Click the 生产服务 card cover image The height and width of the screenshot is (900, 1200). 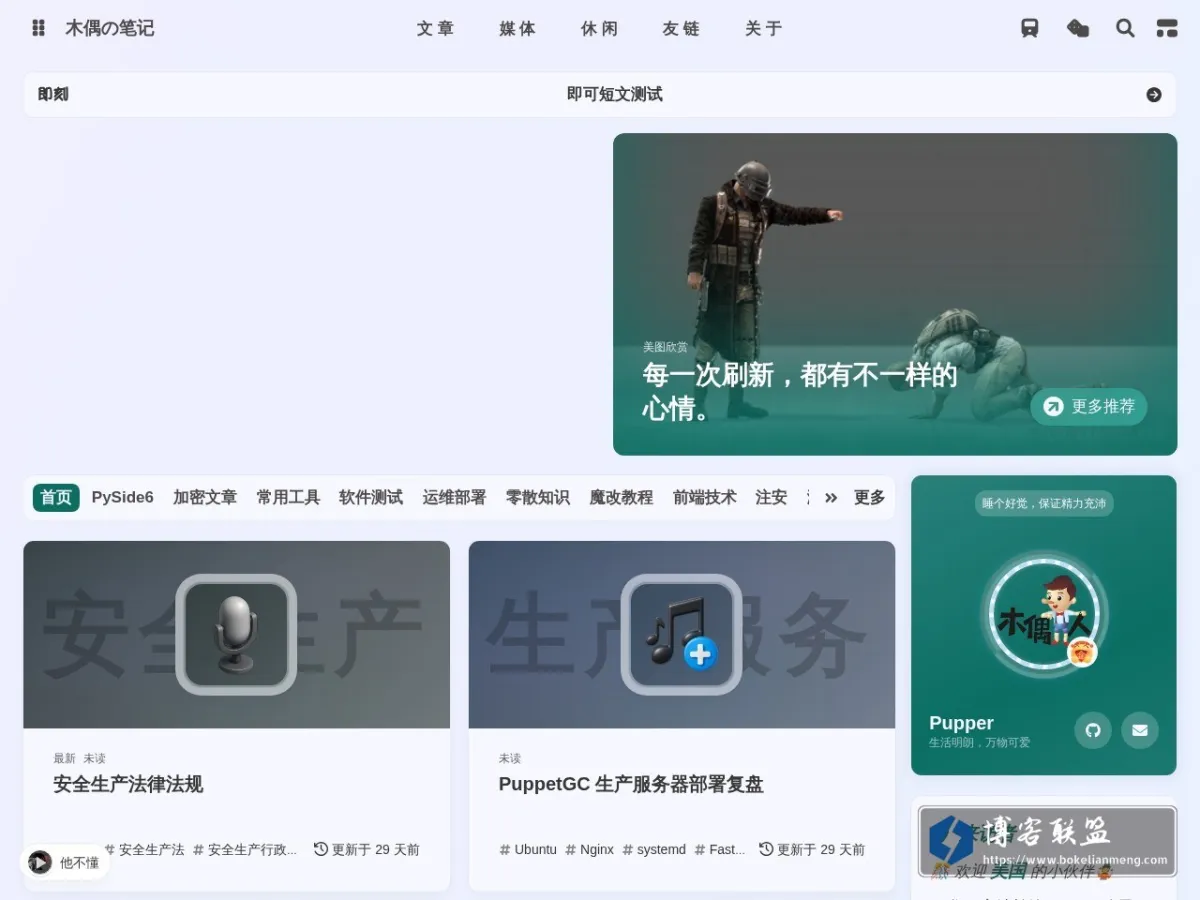click(x=681, y=634)
